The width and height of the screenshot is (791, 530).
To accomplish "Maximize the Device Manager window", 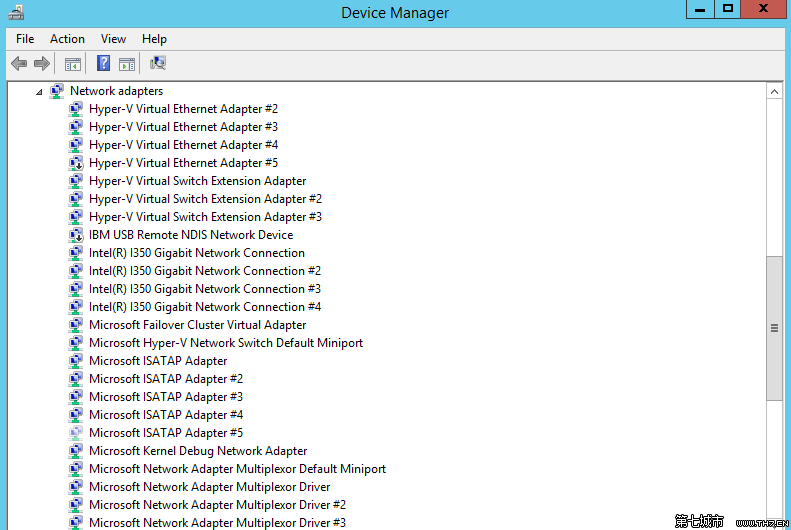I will (727, 9).
